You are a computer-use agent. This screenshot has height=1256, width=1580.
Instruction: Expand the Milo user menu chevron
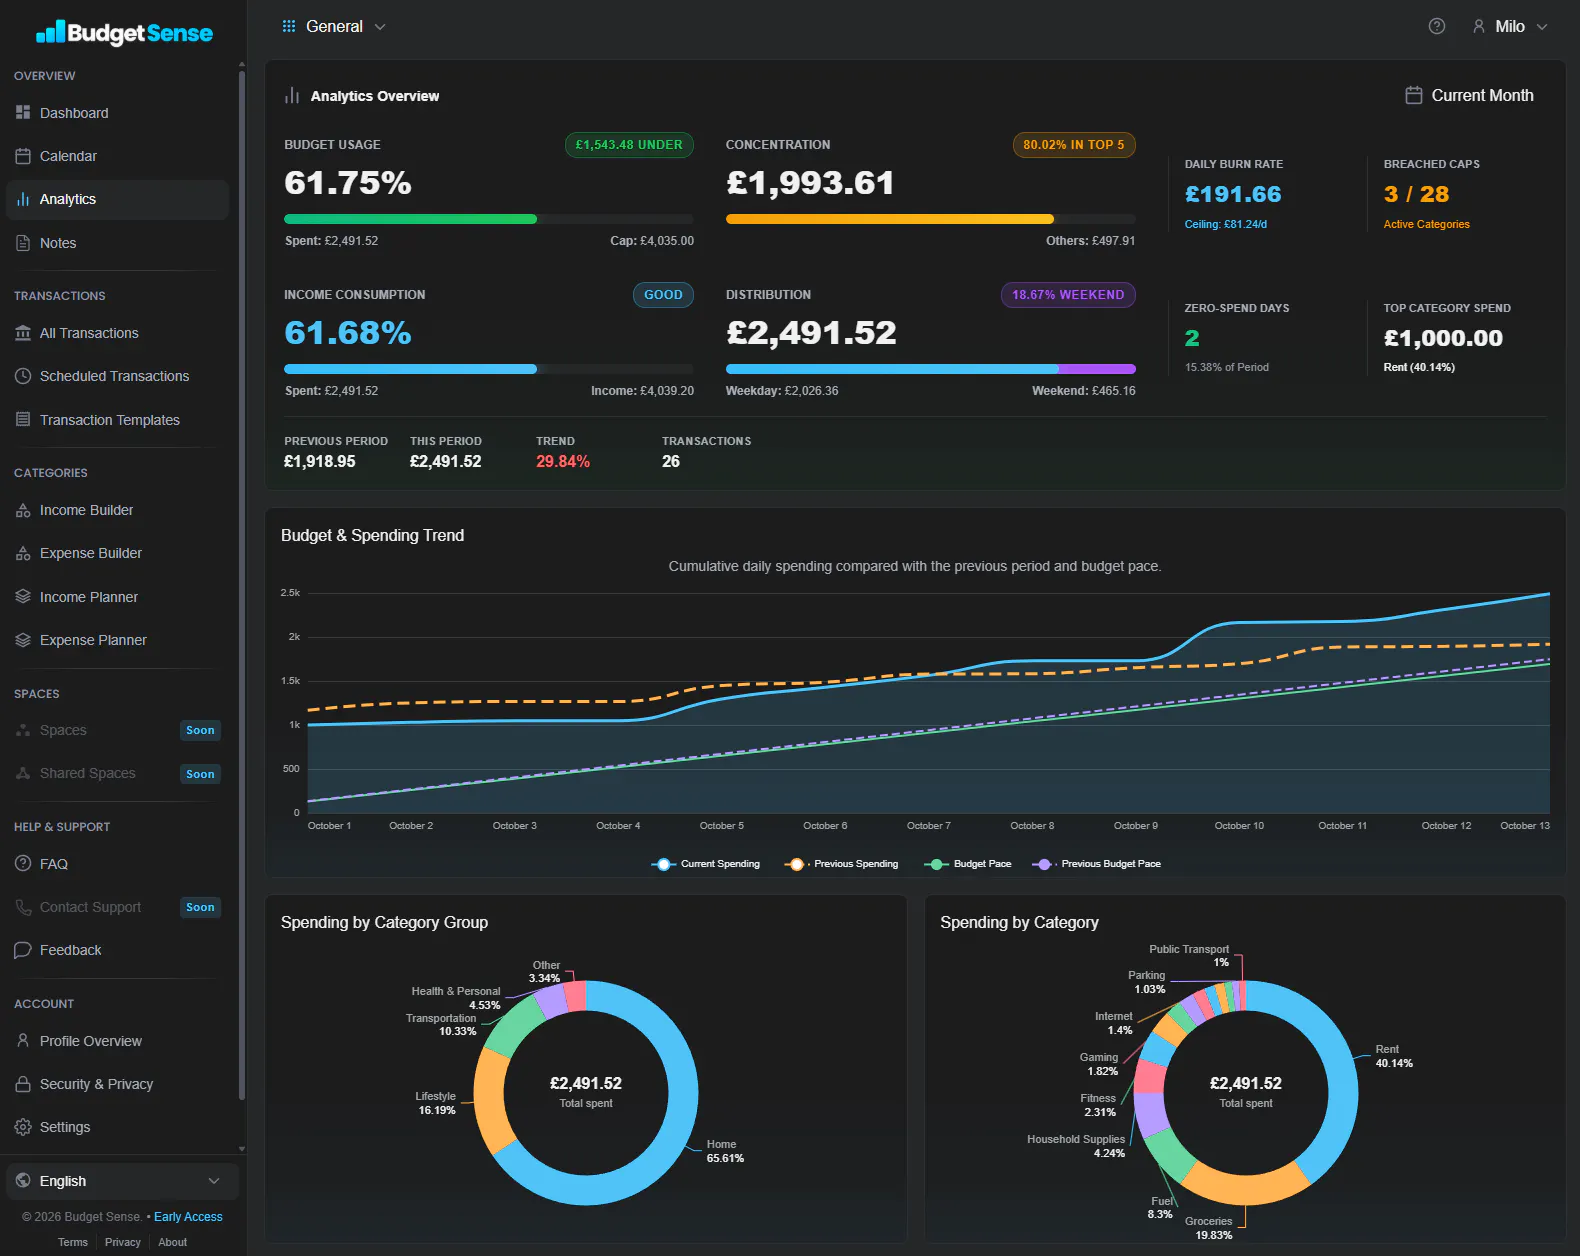click(1542, 27)
